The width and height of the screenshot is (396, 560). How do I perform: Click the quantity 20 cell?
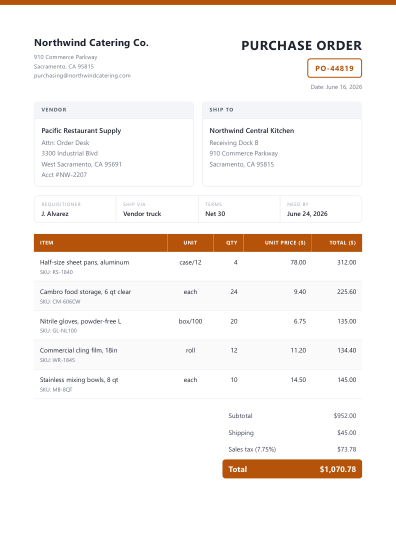[x=234, y=321]
